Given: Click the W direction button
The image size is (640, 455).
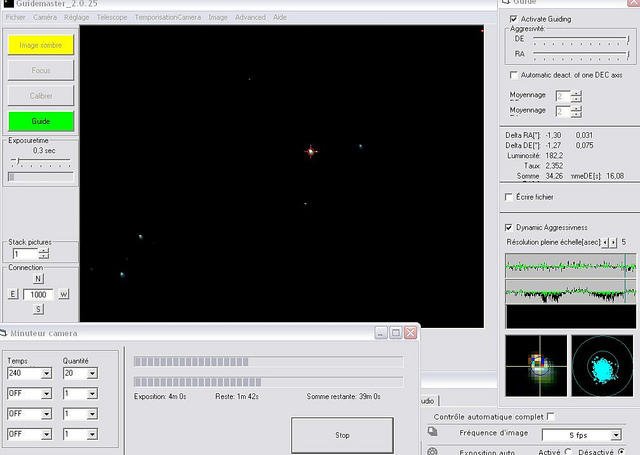Looking at the screenshot, I should pyautogui.click(x=64, y=294).
